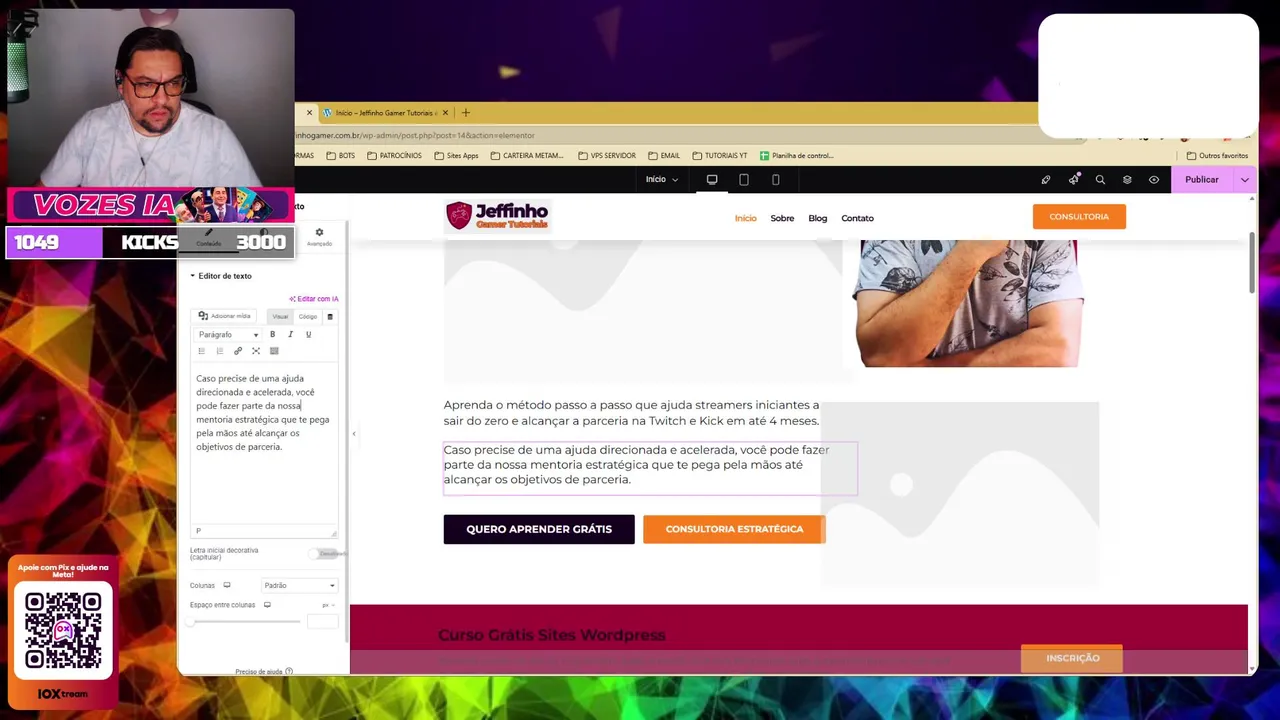Click the Publicar button
The image size is (1280, 720).
(1202, 180)
